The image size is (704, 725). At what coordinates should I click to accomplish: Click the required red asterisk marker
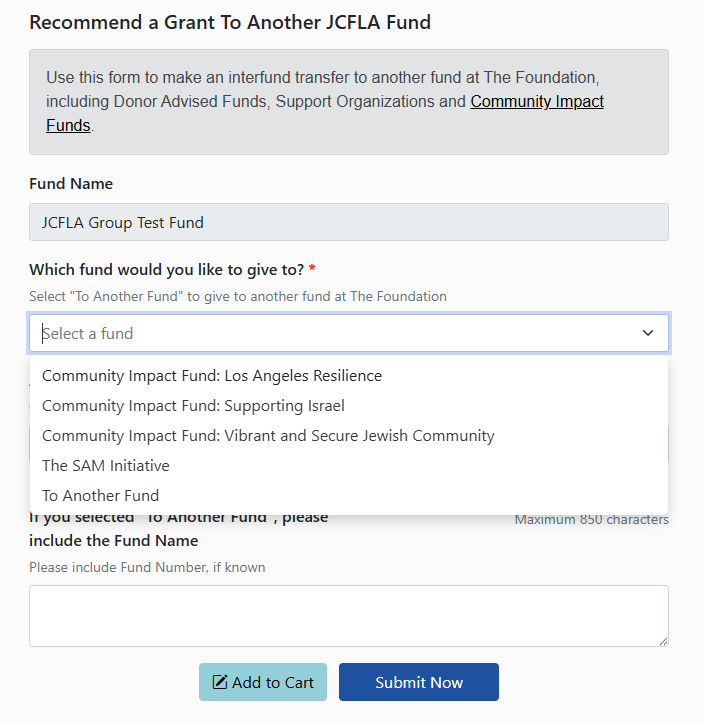(x=312, y=268)
